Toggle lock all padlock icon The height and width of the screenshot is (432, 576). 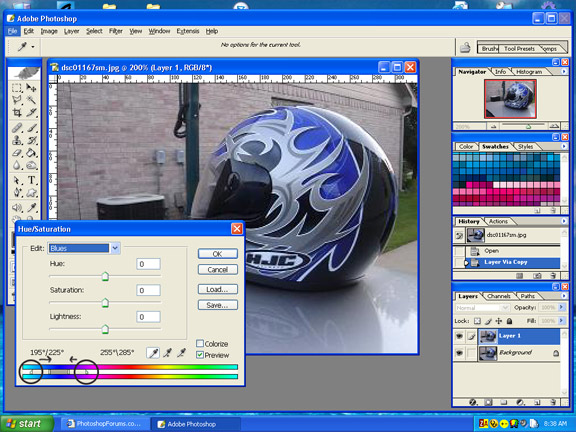(x=509, y=321)
